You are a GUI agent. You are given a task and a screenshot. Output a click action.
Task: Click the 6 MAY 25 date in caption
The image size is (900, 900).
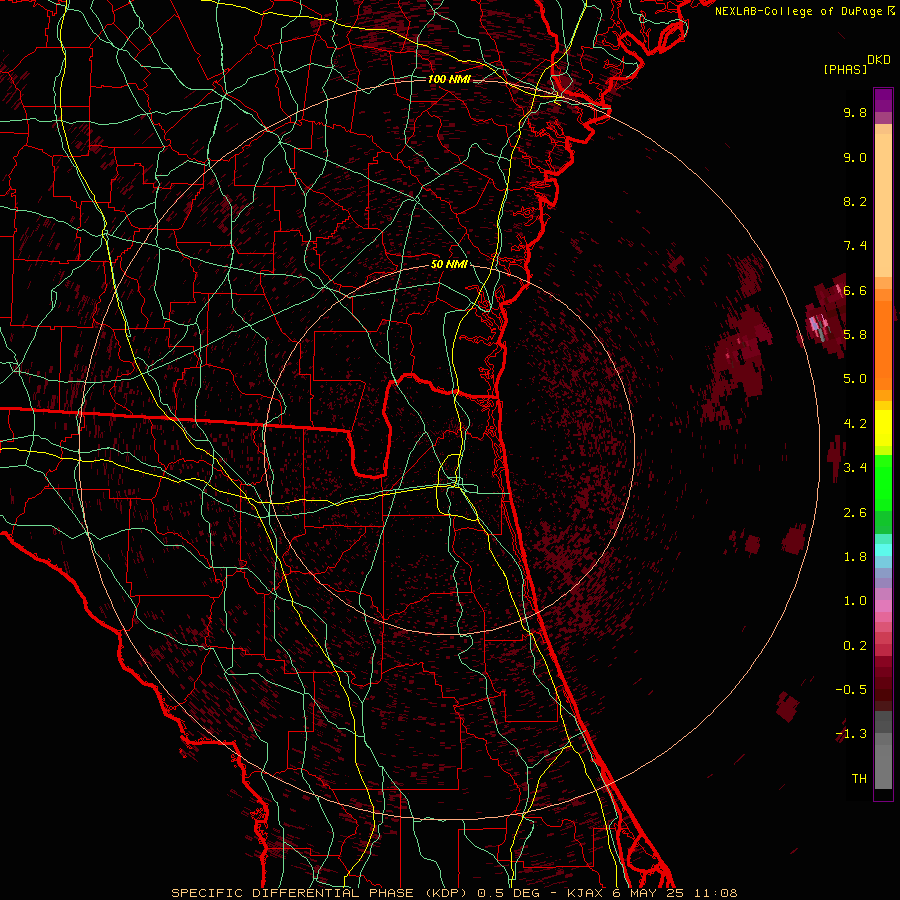(x=650, y=893)
